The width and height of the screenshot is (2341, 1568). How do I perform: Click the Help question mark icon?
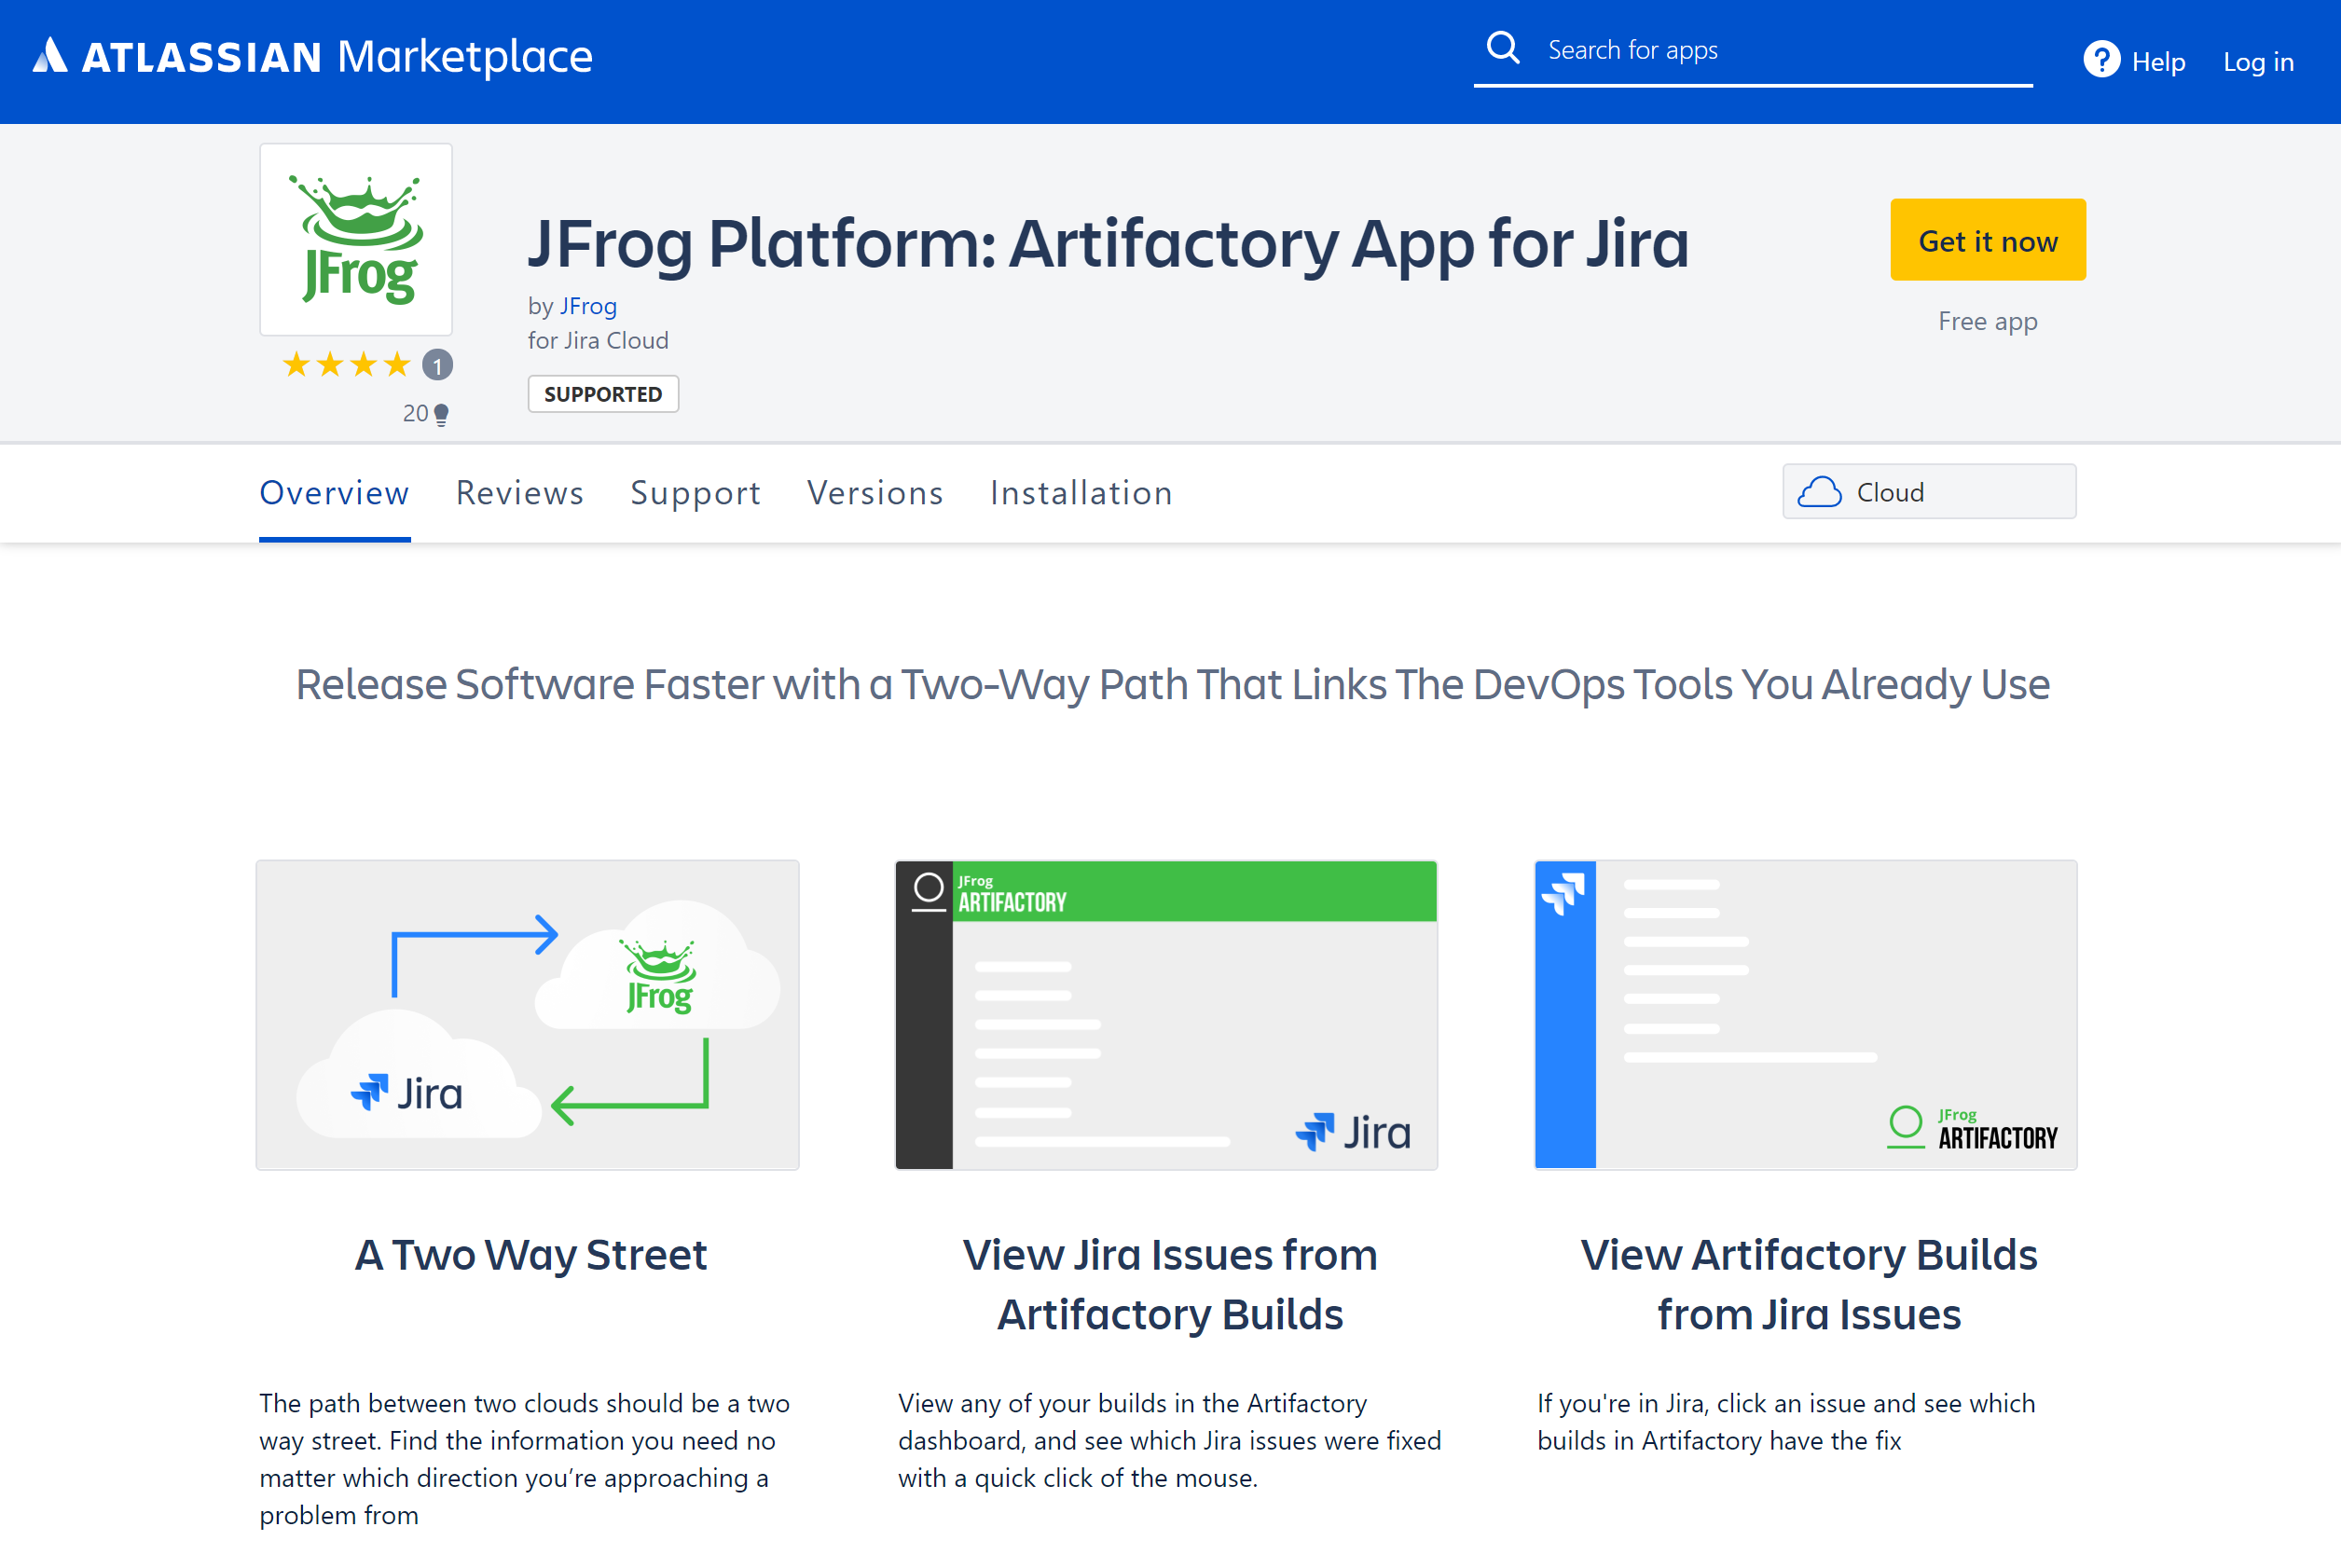click(2101, 59)
